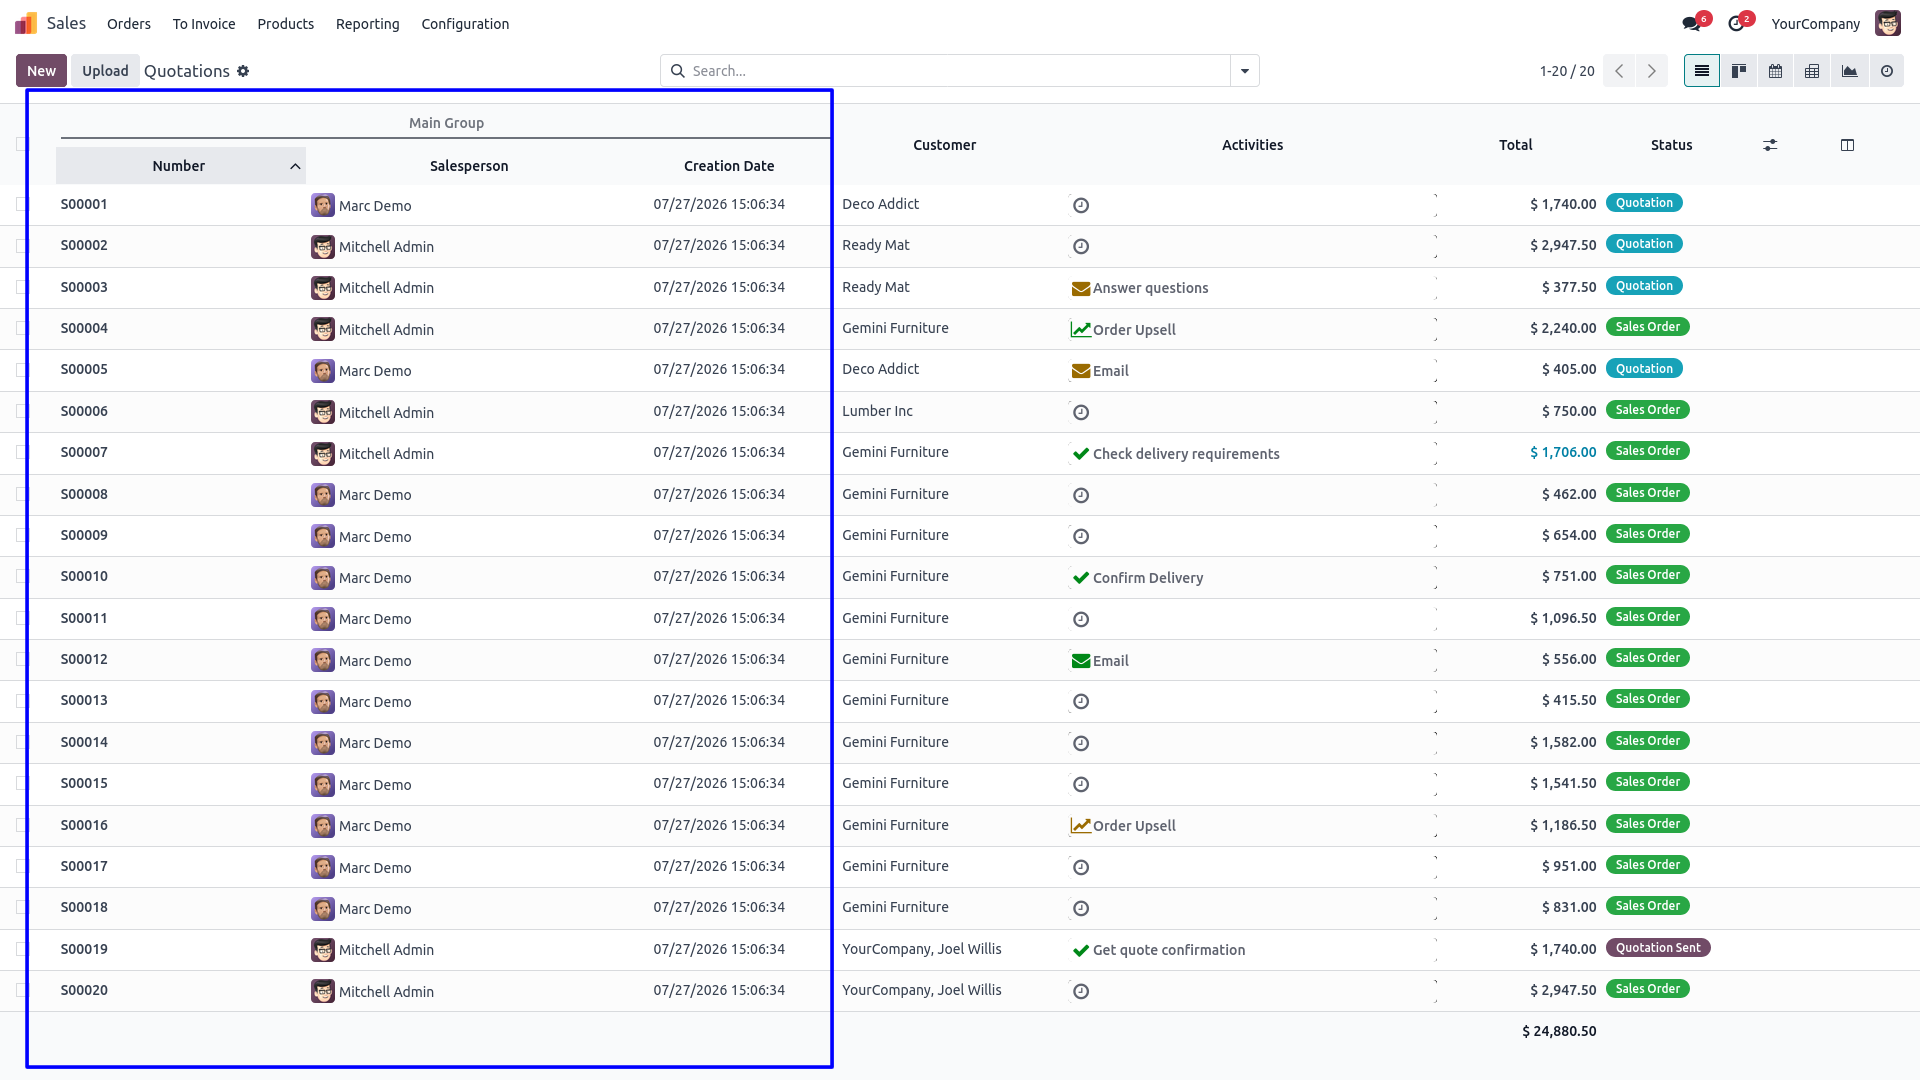Toggle the select-all header checkbox
This screenshot has height=1080, width=1920.
22,144
